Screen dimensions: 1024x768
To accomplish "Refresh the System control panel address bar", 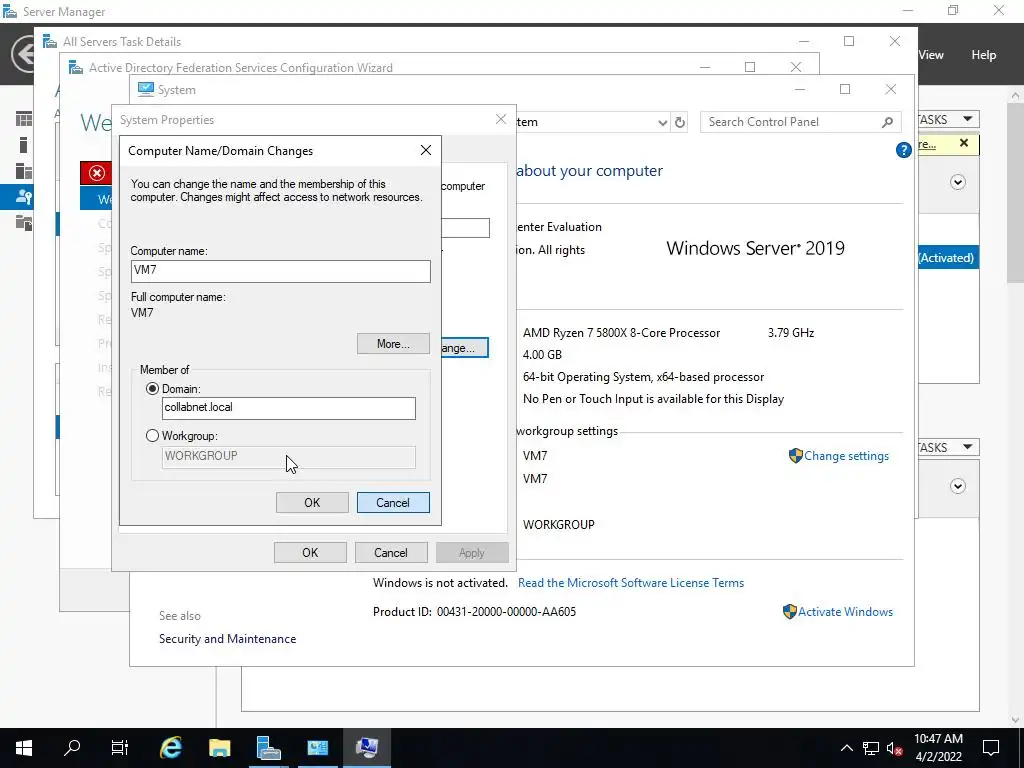I will pyautogui.click(x=680, y=122).
